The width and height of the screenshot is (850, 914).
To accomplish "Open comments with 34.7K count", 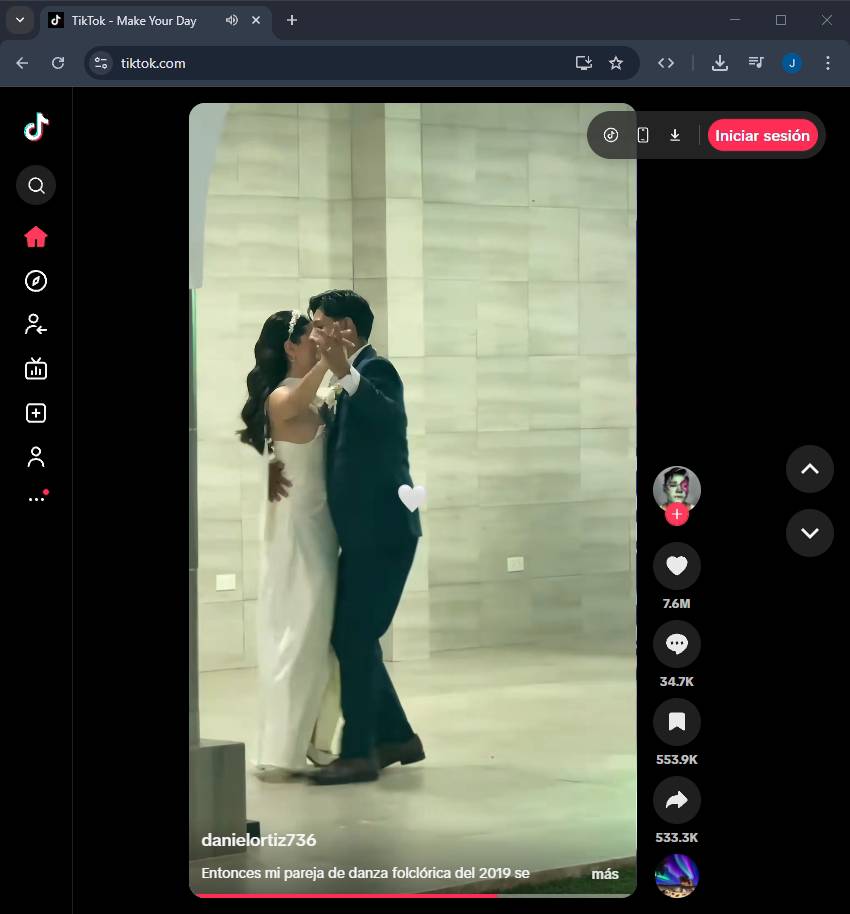I will (x=677, y=644).
